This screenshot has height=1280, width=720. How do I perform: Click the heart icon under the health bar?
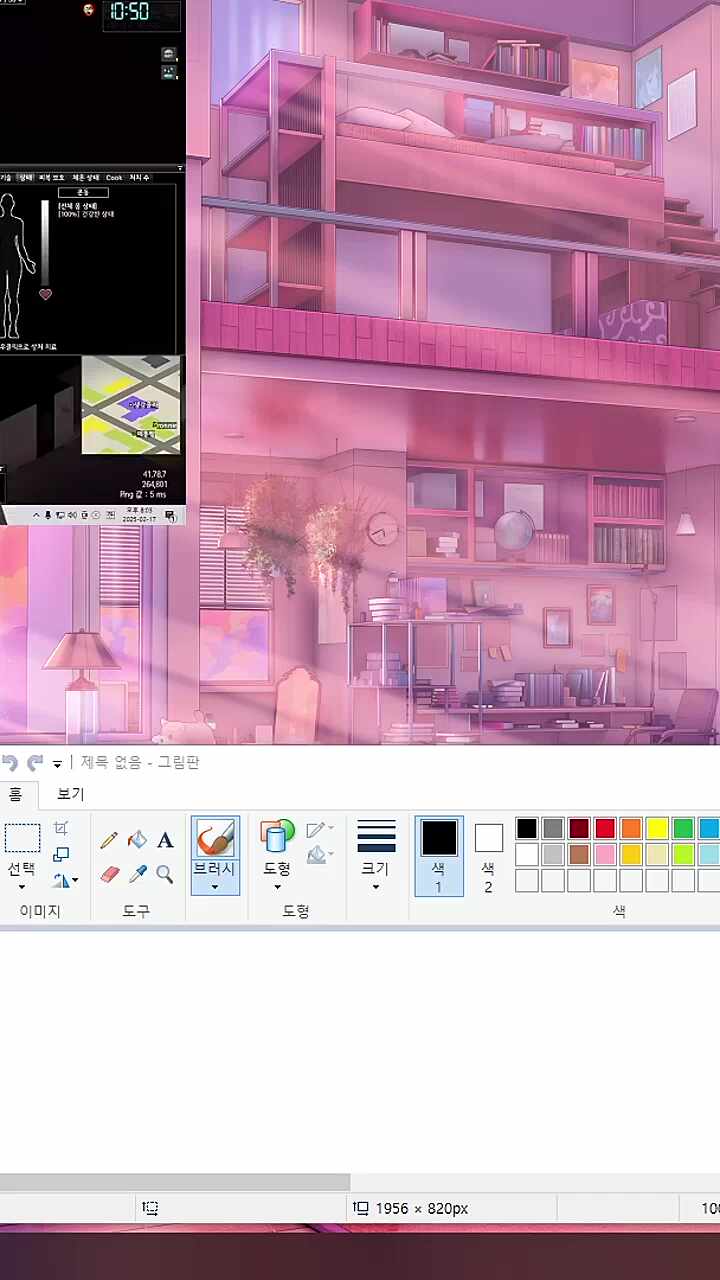point(45,294)
